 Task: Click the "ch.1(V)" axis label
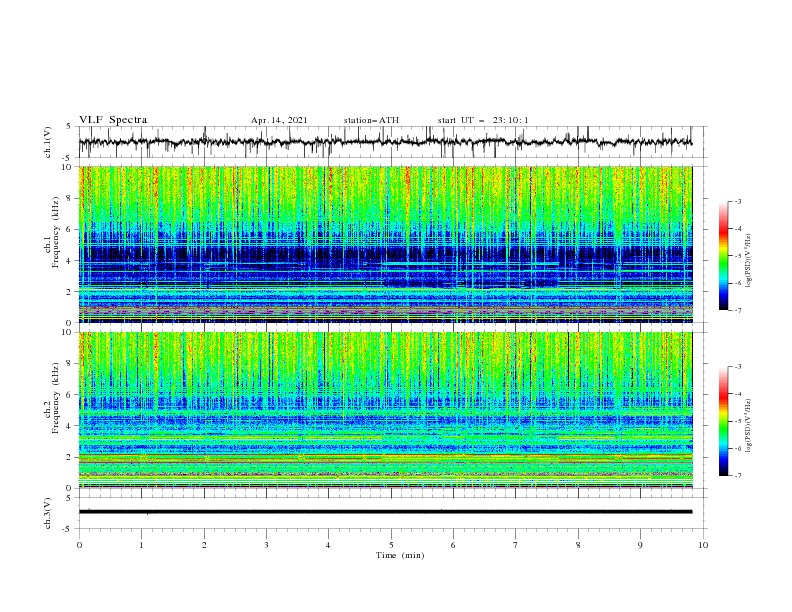click(x=48, y=142)
